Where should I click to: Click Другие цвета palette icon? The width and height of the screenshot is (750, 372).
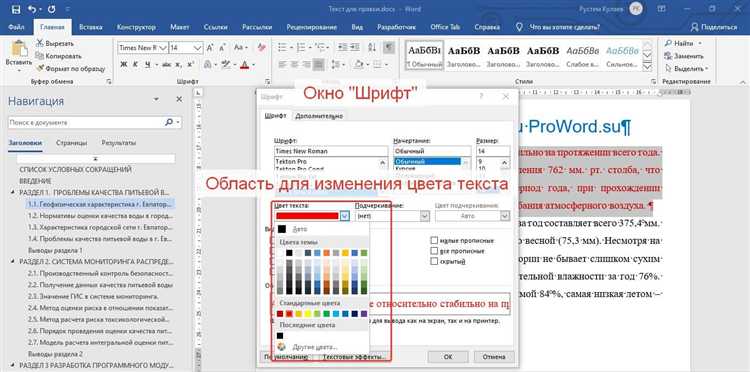(281, 347)
